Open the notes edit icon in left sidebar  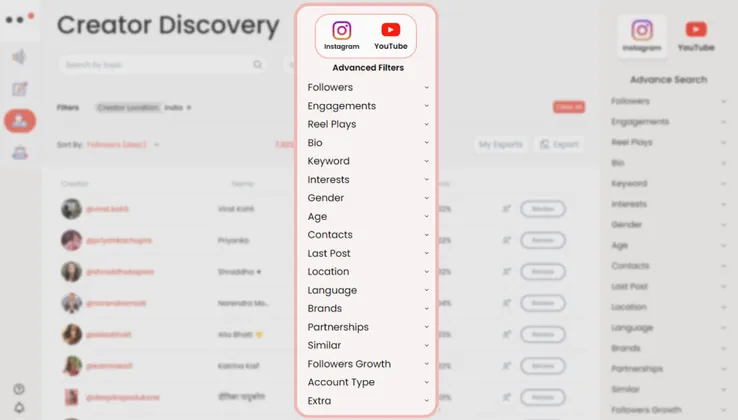point(20,89)
